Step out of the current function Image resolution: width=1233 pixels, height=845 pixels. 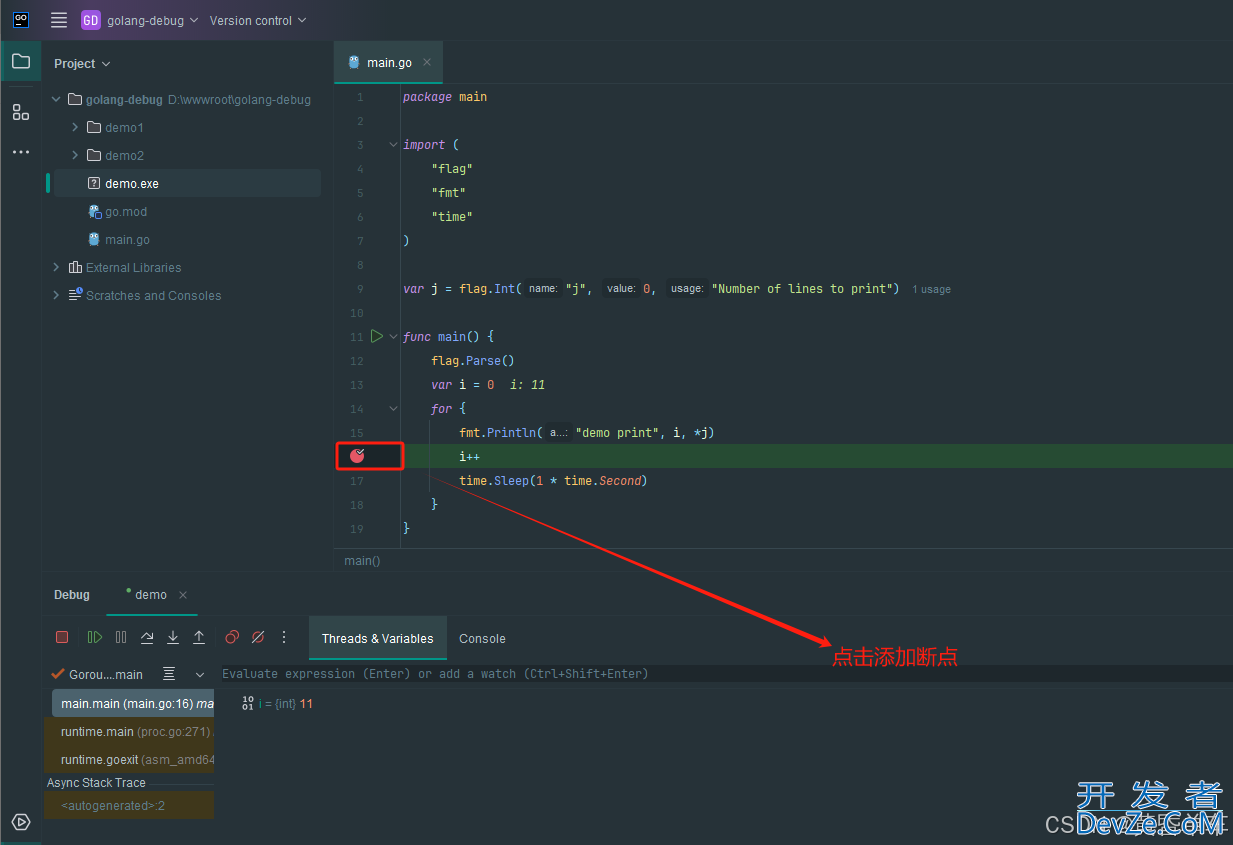click(199, 637)
